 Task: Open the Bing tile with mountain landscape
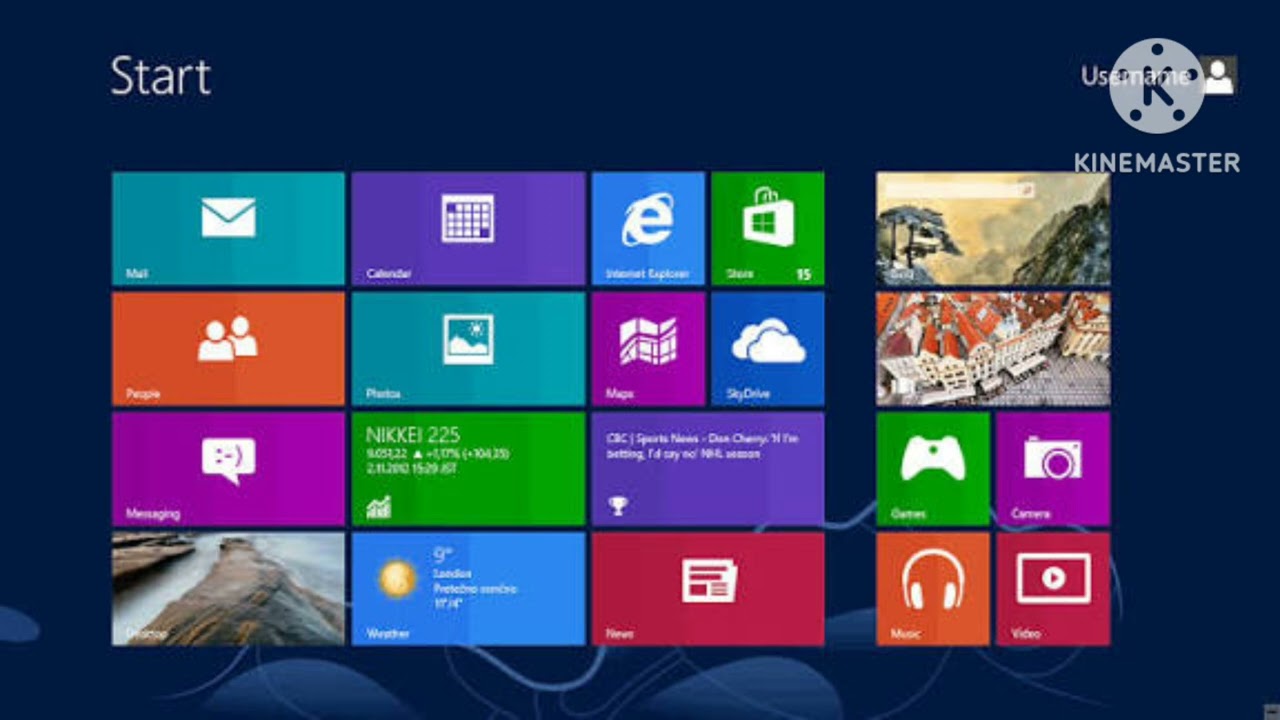[x=993, y=229]
